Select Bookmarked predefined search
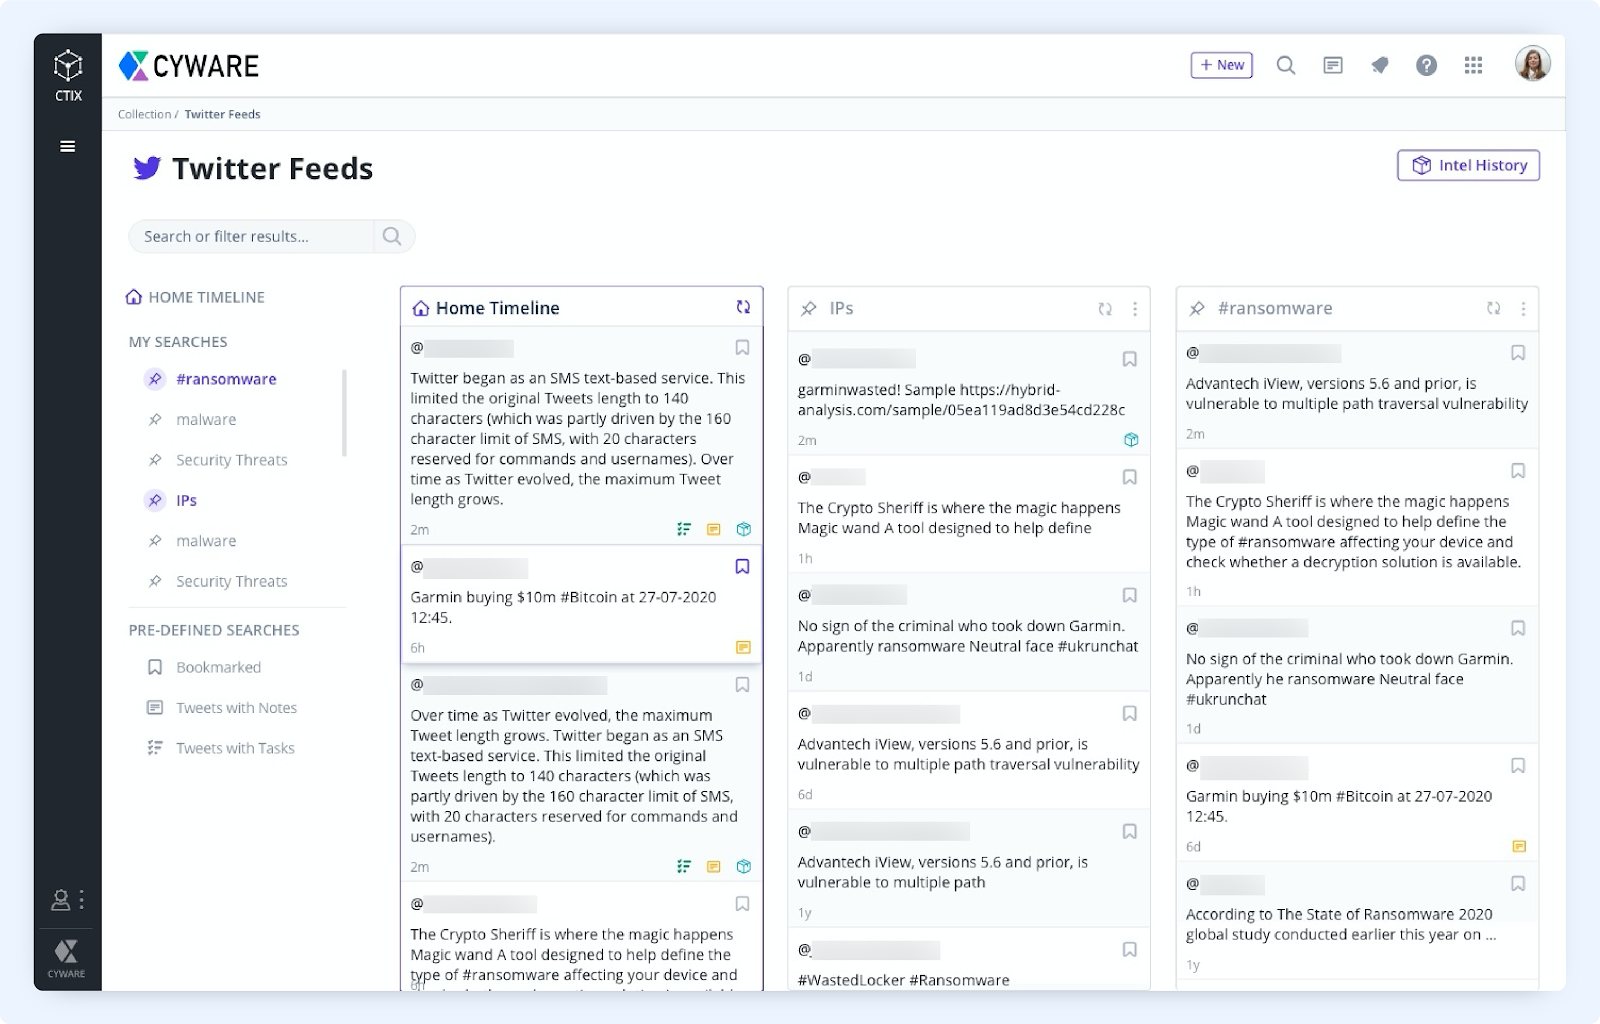The height and width of the screenshot is (1024, 1600). pos(218,667)
